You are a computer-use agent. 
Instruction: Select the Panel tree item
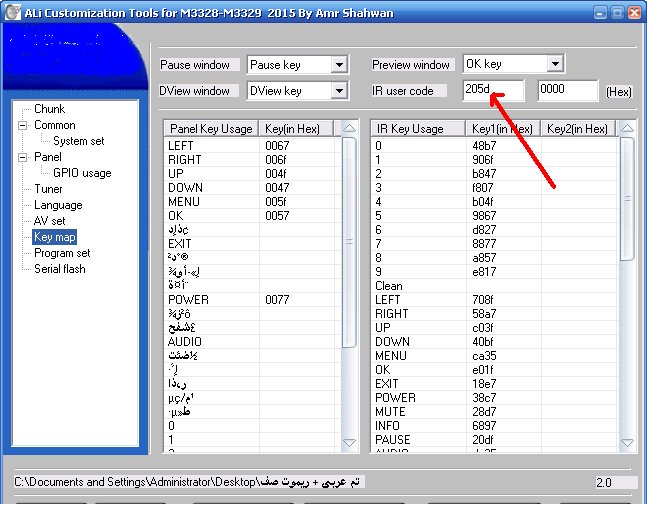[48, 157]
